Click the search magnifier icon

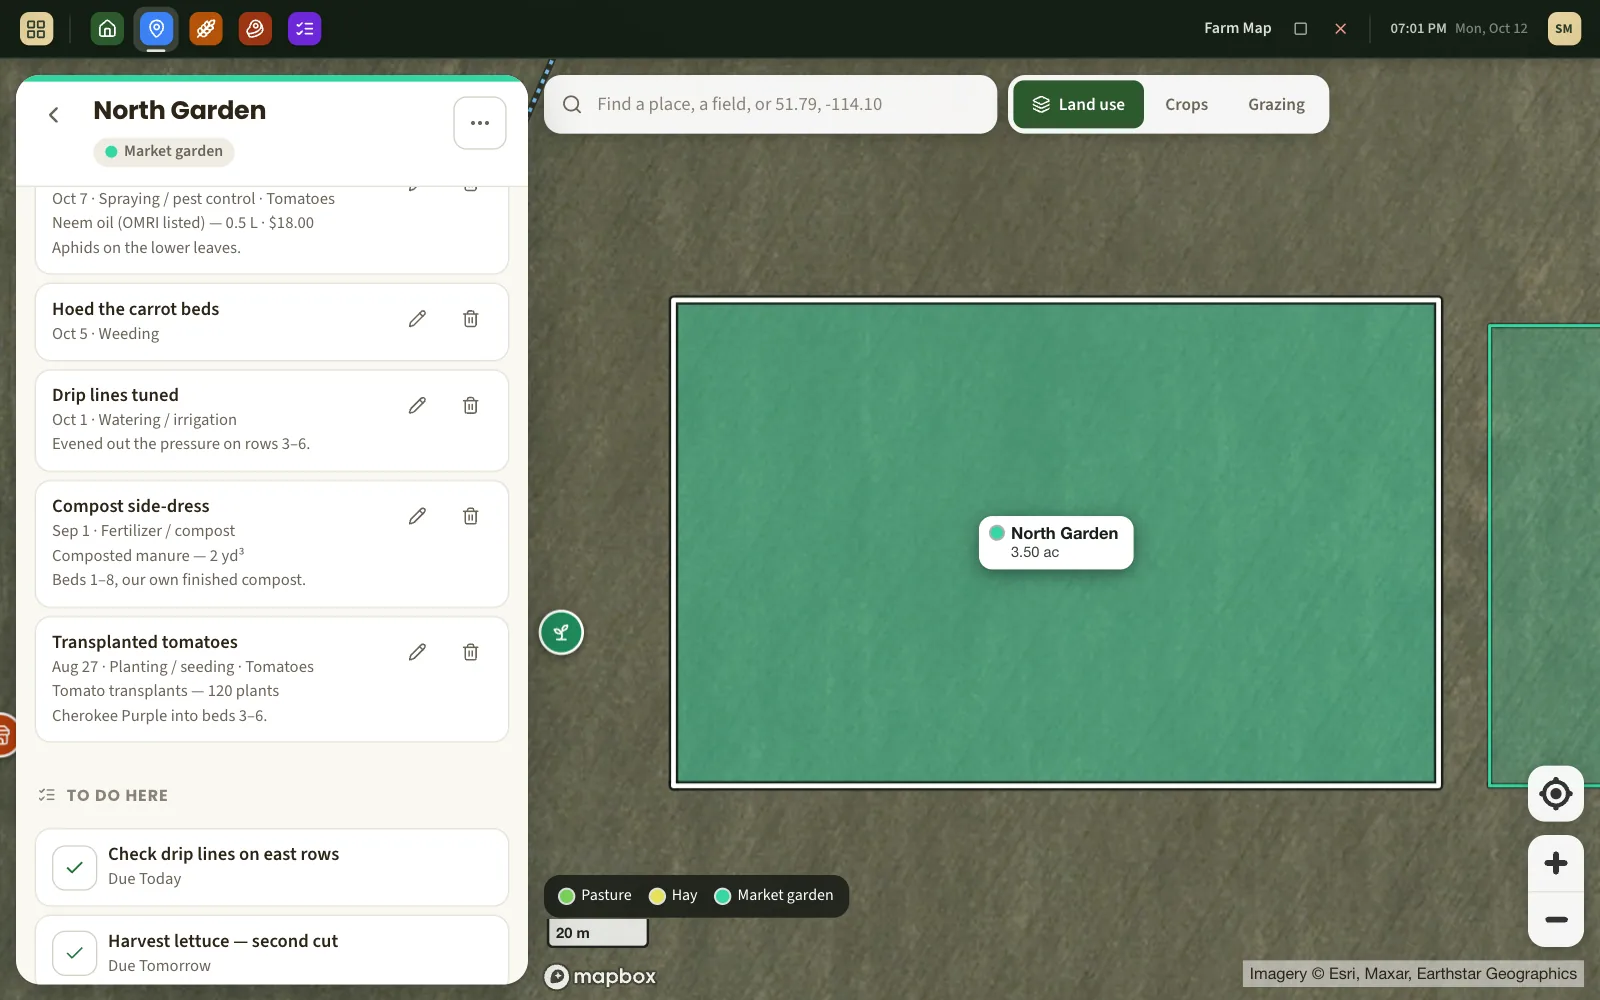[x=572, y=104]
